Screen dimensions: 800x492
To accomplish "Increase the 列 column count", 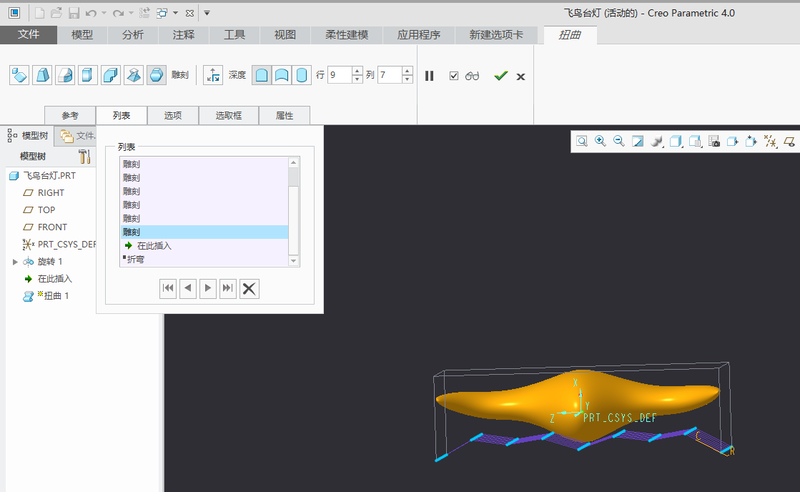I will click(407, 71).
